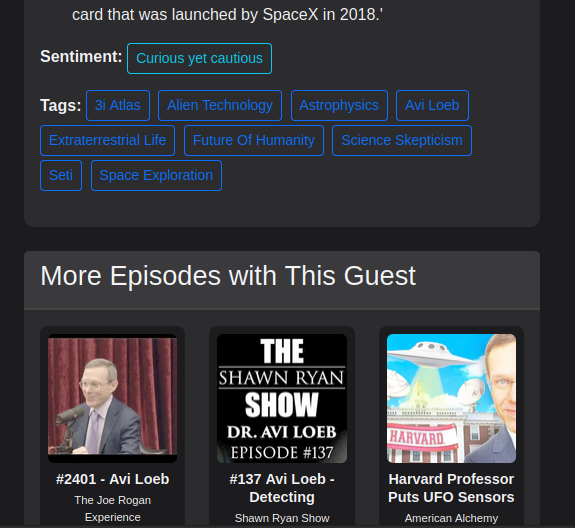Select the Seti tag
The height and width of the screenshot is (528, 575).
pos(61,175)
